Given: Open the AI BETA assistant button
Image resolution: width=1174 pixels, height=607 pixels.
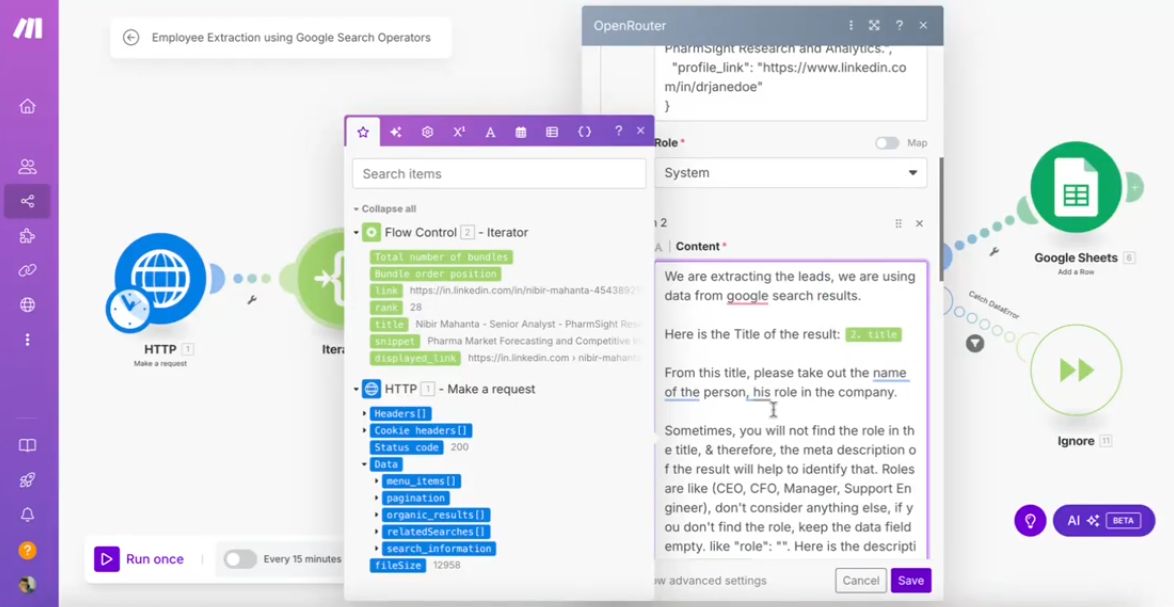Looking at the screenshot, I should click(x=1104, y=520).
